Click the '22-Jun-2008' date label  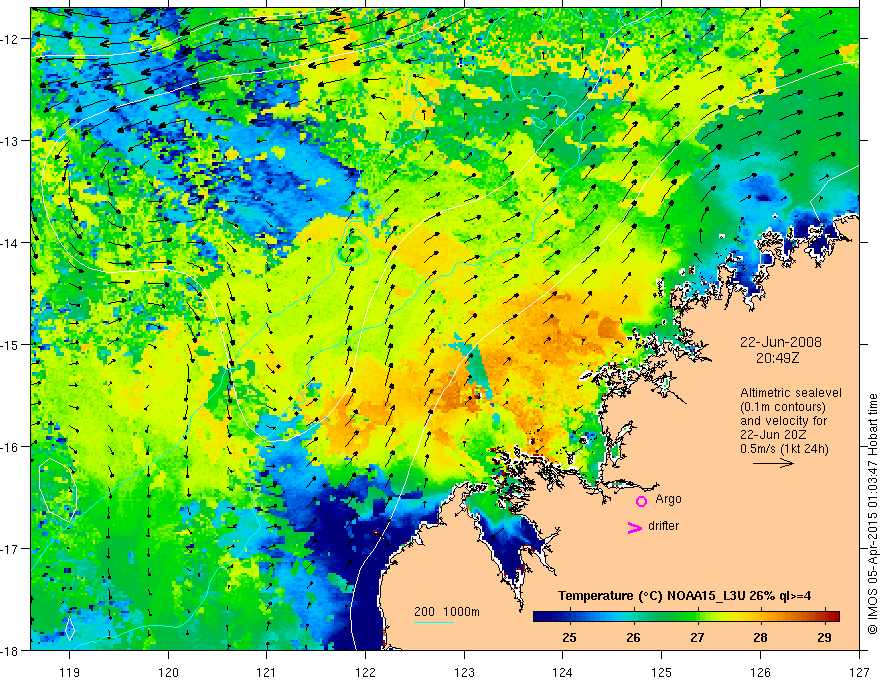tap(781, 342)
